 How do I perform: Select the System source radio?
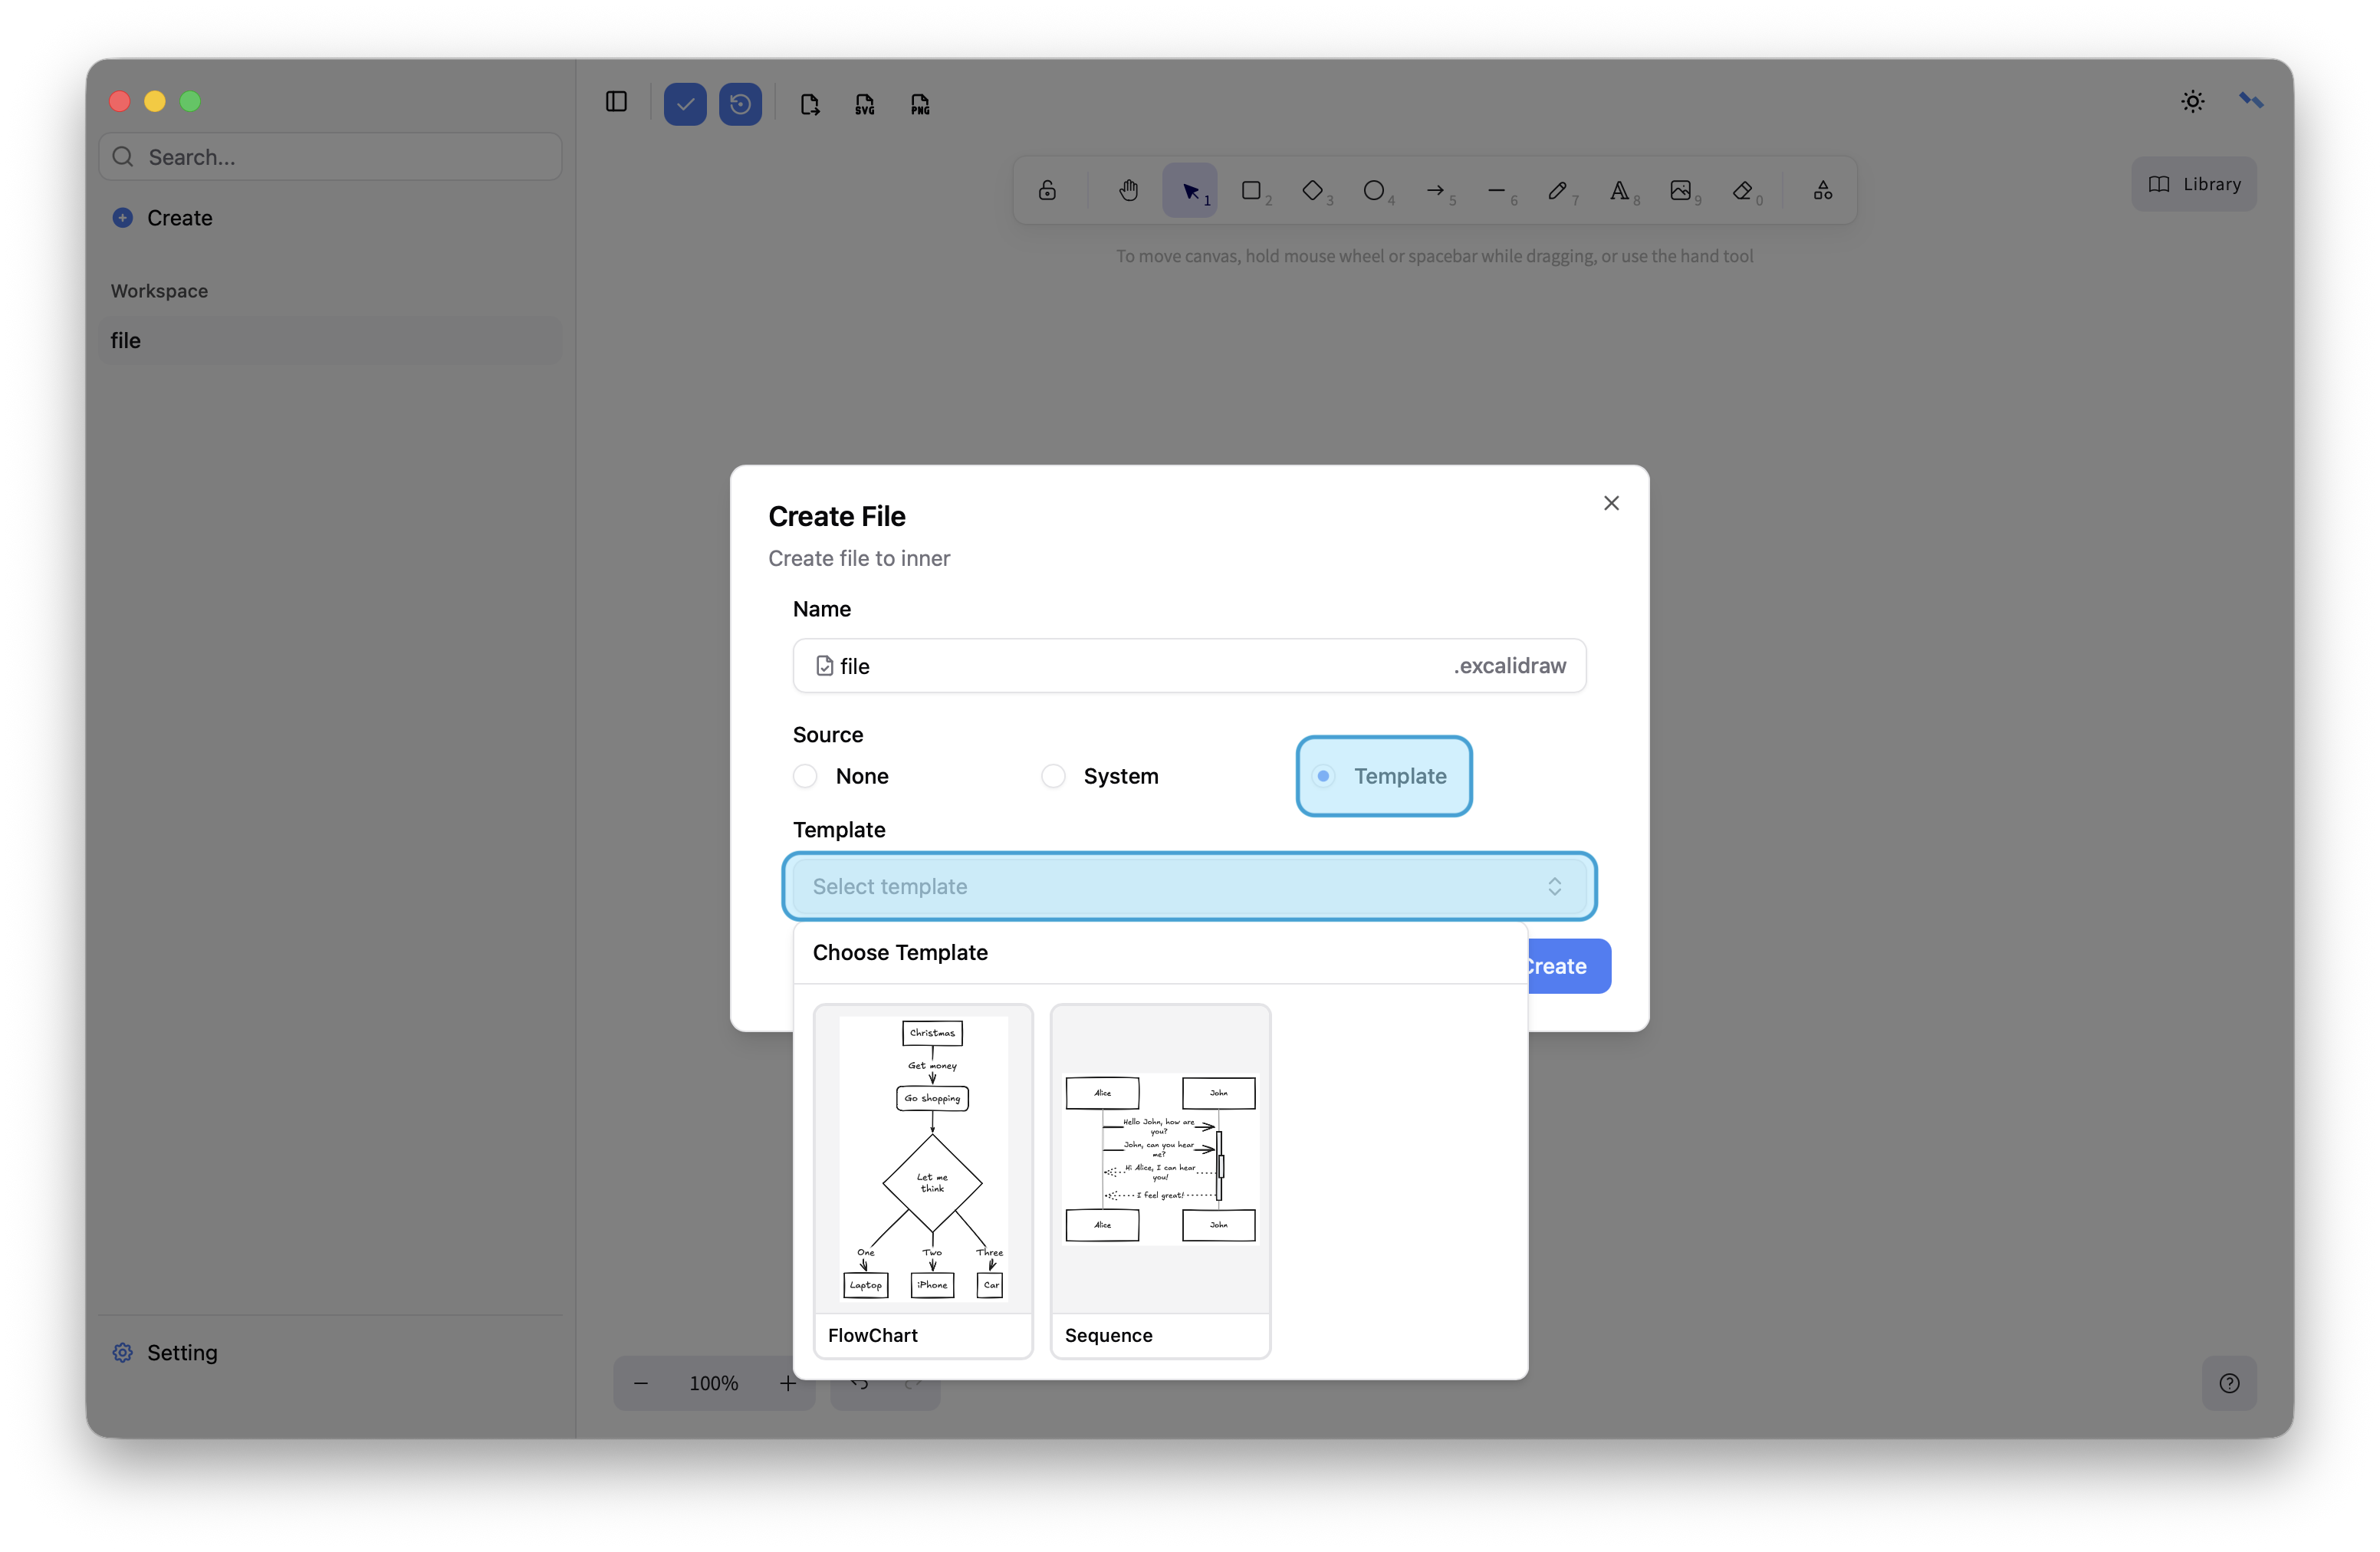click(1053, 776)
